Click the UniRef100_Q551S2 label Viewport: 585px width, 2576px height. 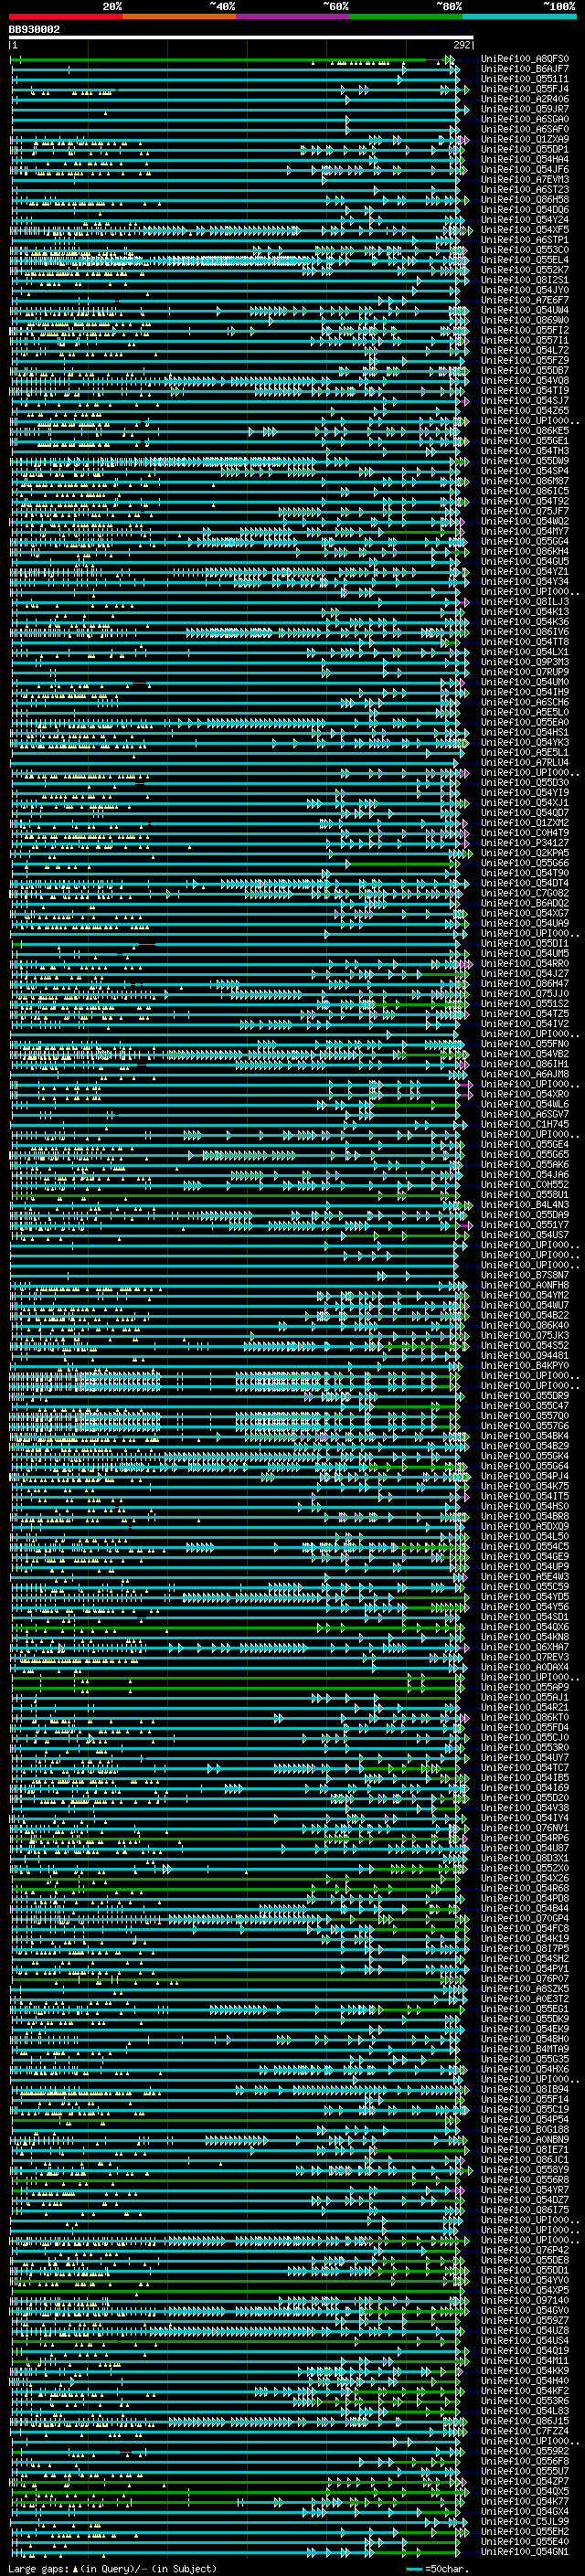coord(525,1003)
